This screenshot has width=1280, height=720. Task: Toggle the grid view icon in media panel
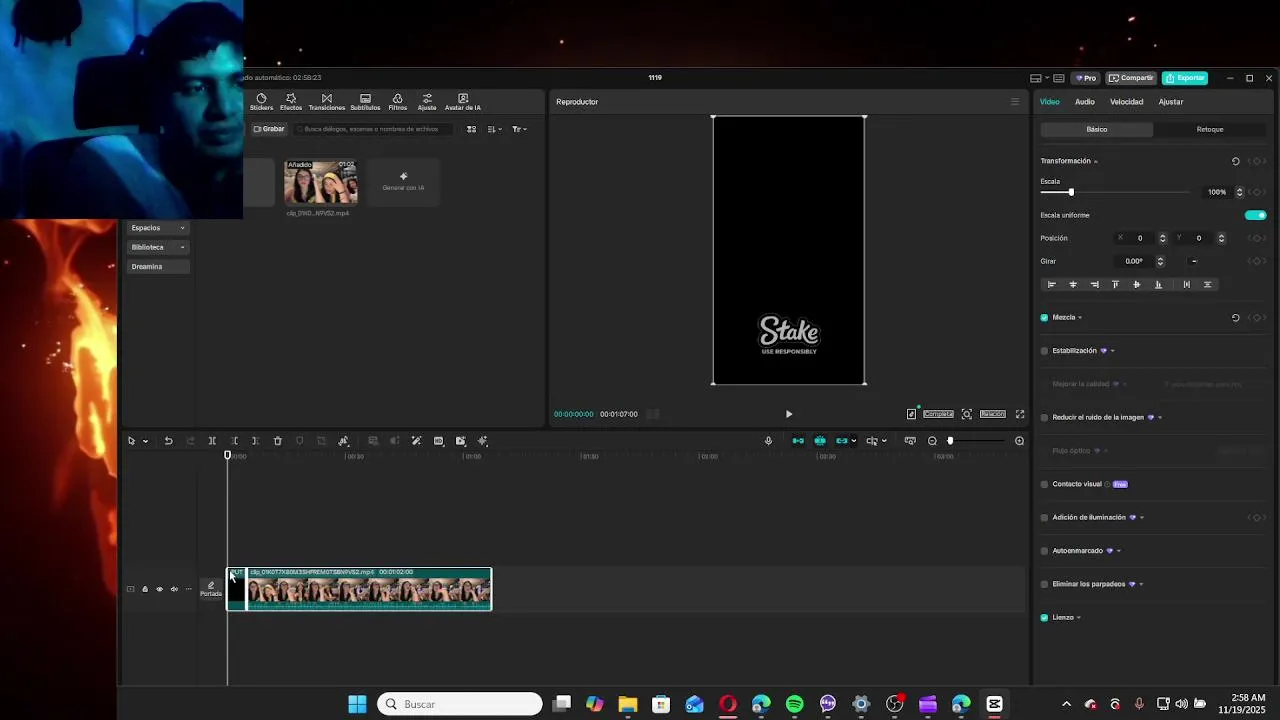point(471,129)
